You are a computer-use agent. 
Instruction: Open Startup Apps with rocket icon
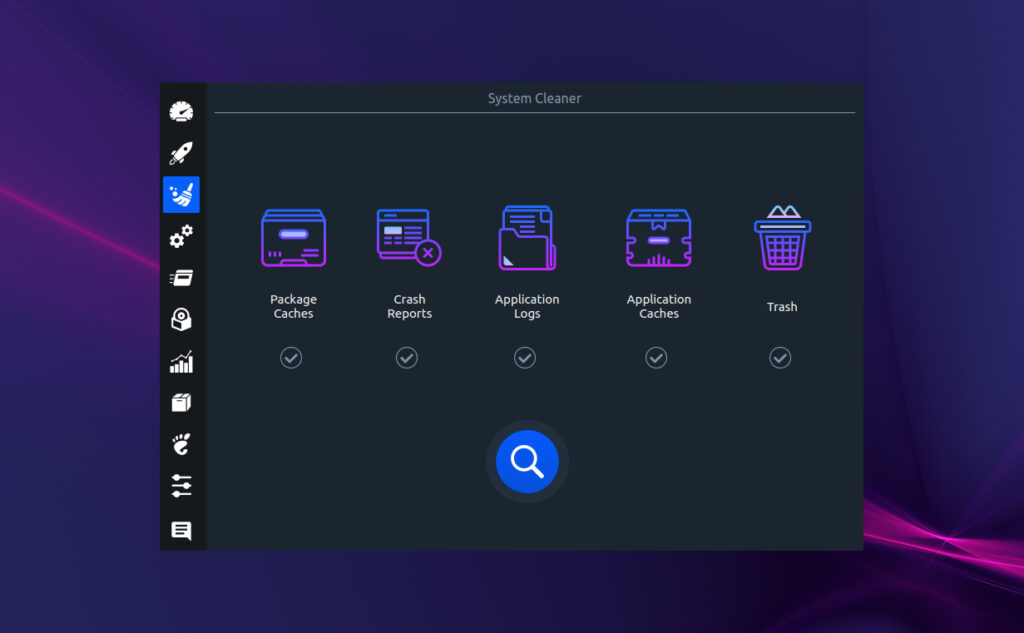click(x=181, y=152)
